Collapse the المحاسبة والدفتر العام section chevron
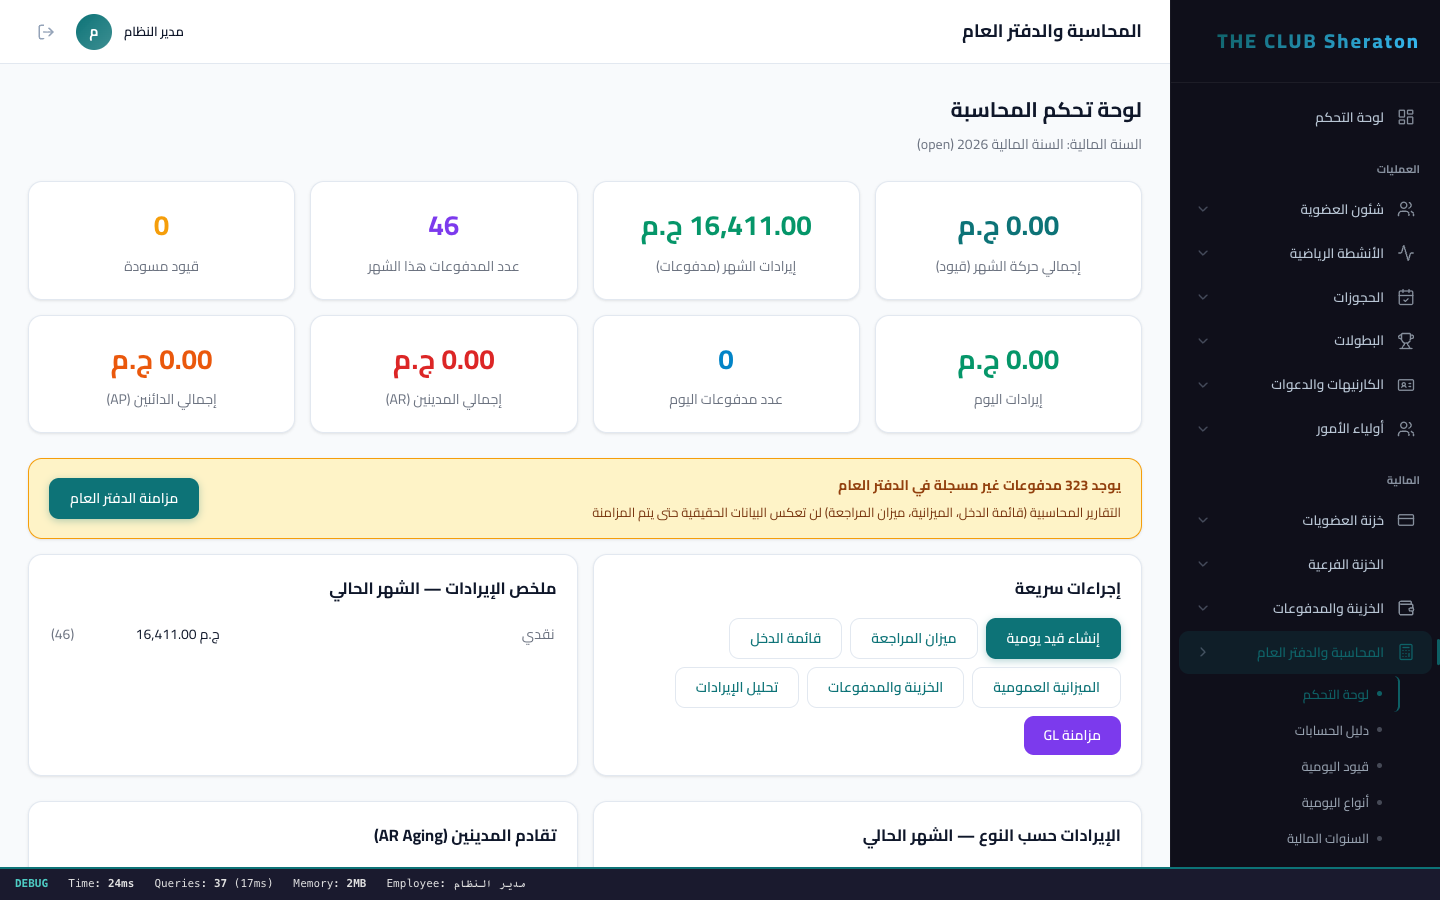 coord(1203,652)
